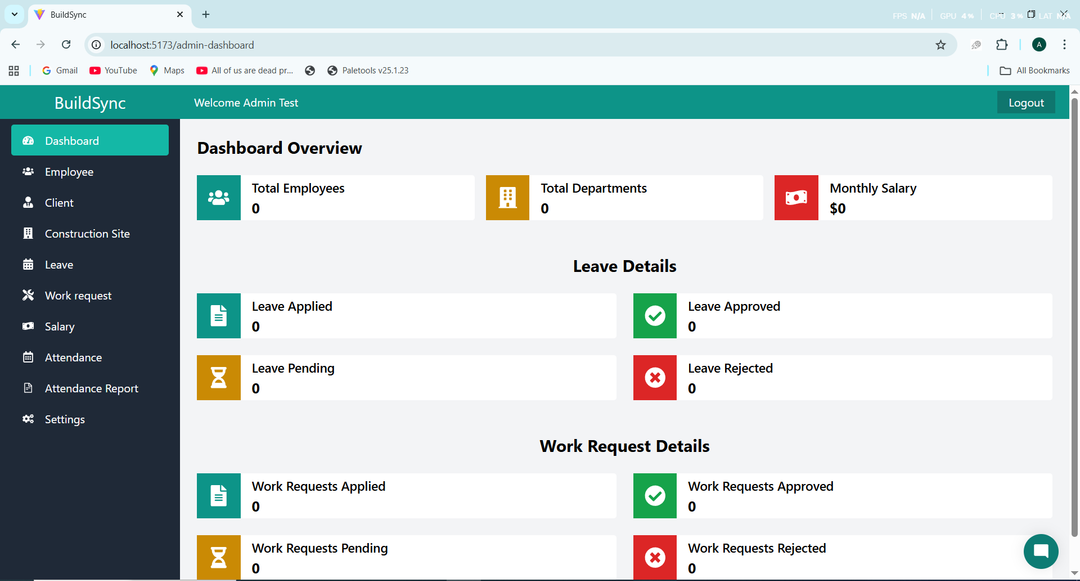The height and width of the screenshot is (581, 1080).
Task: Click the Dashboard gauge icon in sidebar
Action: (x=28, y=140)
